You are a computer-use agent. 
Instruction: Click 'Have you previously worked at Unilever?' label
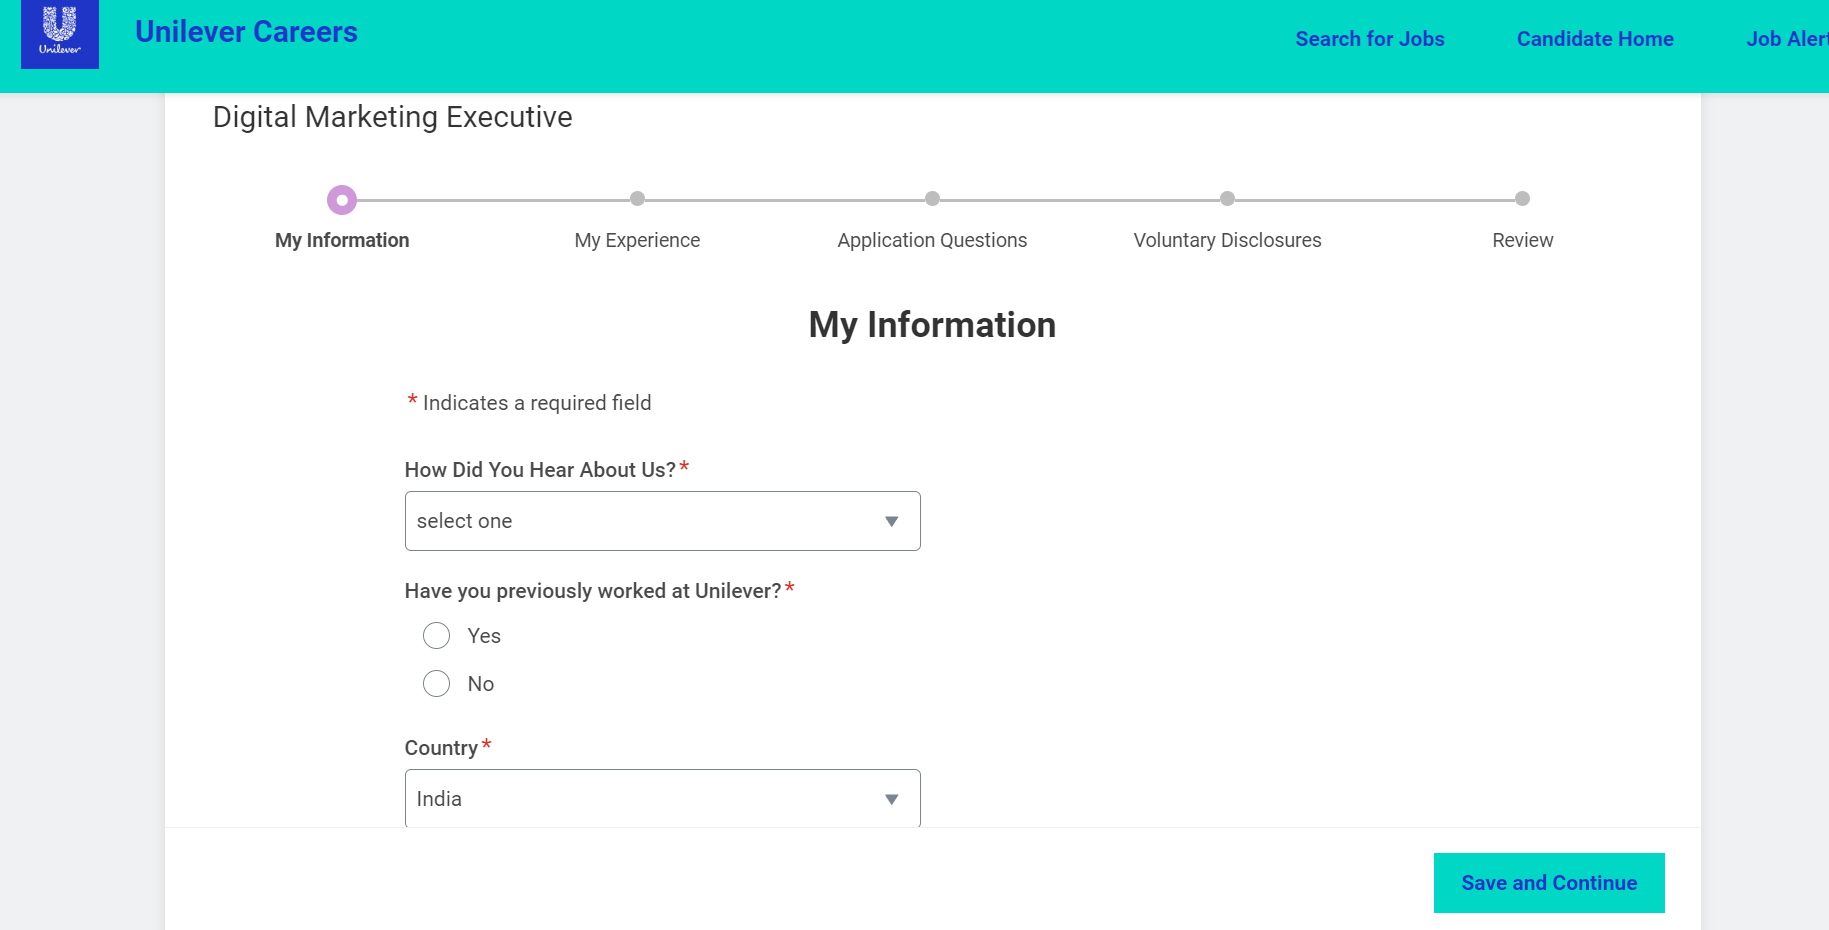coord(593,591)
